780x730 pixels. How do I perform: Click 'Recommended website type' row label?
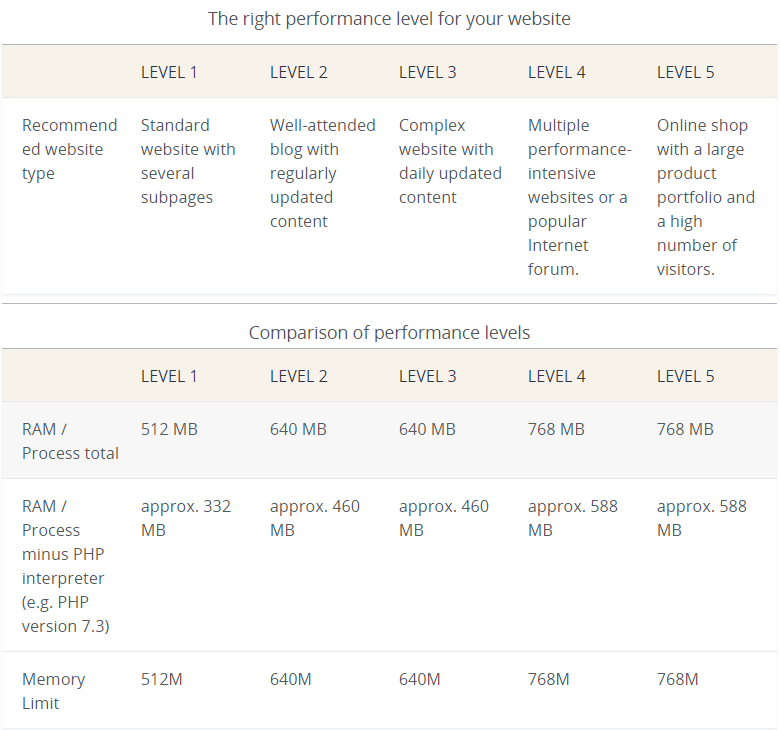point(70,149)
